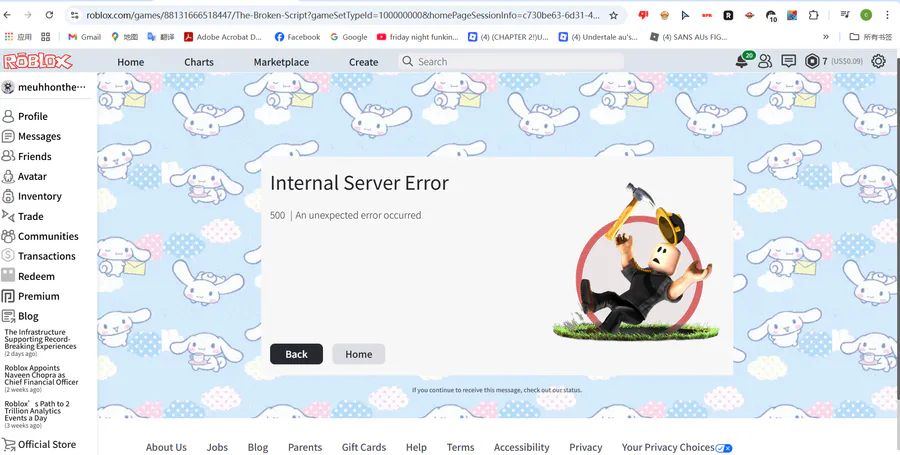The width and height of the screenshot is (900, 455).
Task: Click the Friends sidebar icon
Action: pos(8,156)
